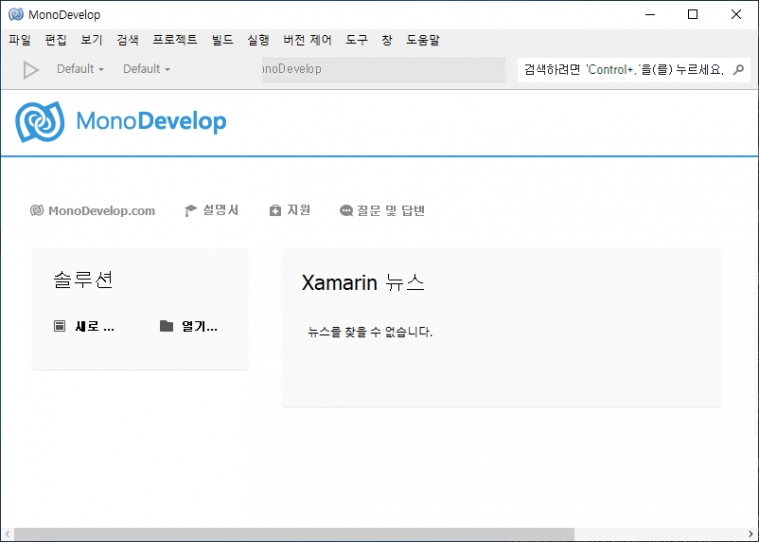Click the 솔루션 panel heading
The width and height of the screenshot is (759, 542).
pos(83,279)
